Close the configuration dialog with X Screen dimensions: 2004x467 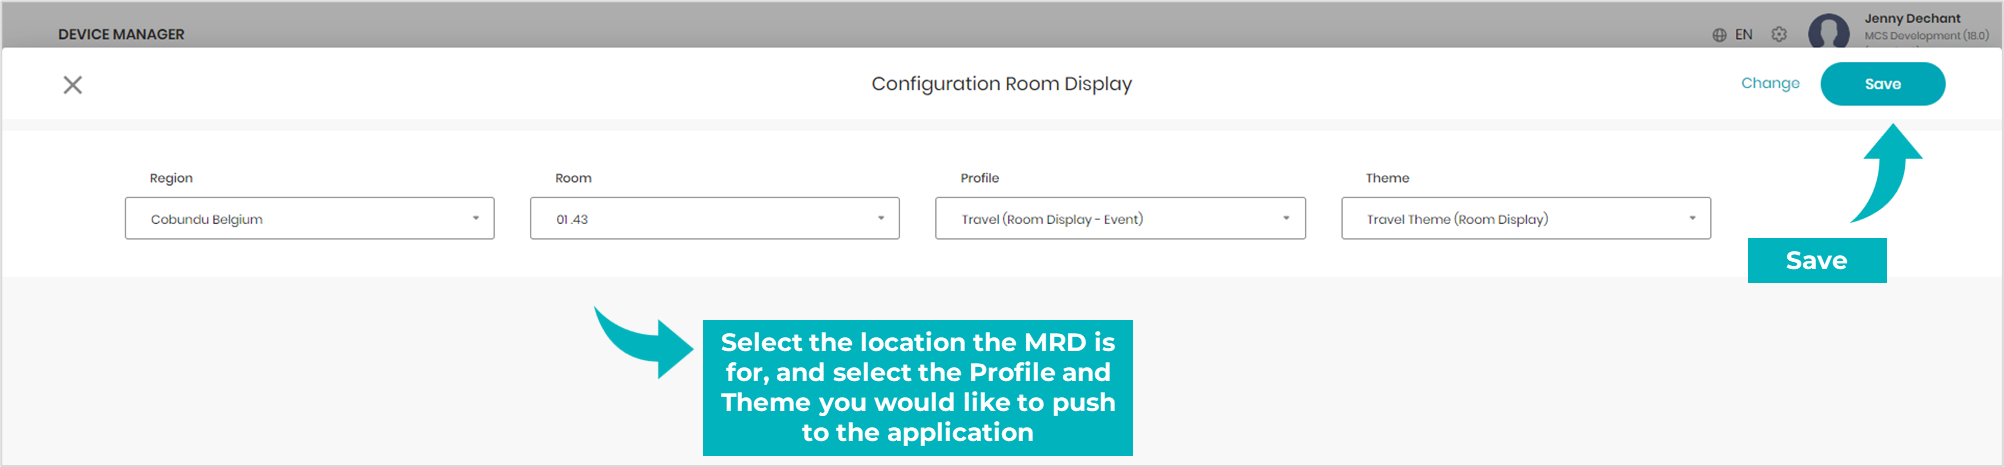click(x=73, y=85)
